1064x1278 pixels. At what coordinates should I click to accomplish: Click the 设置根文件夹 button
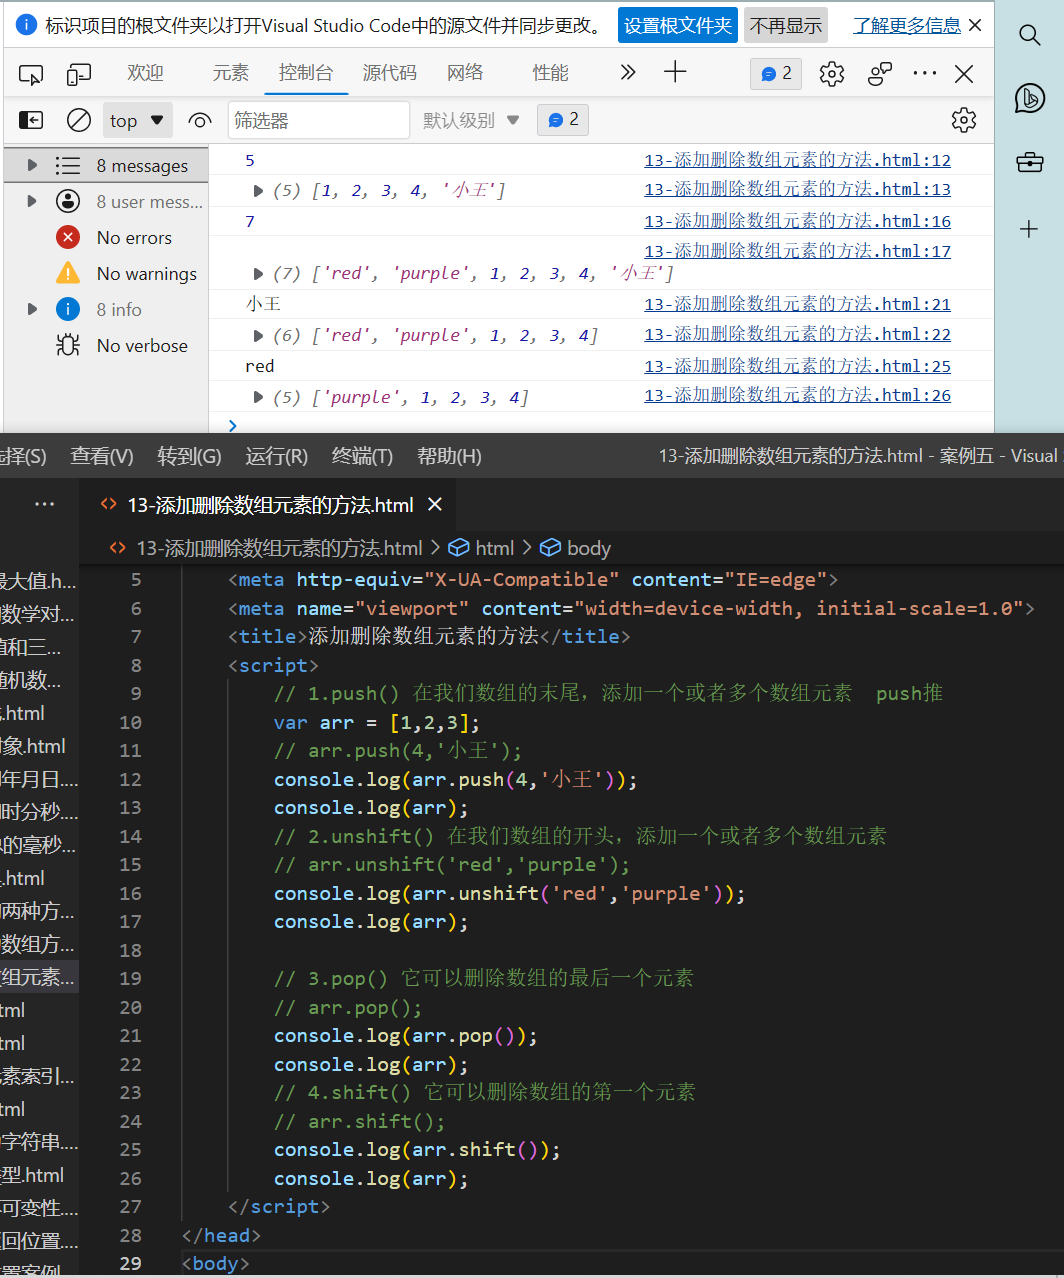tap(678, 26)
